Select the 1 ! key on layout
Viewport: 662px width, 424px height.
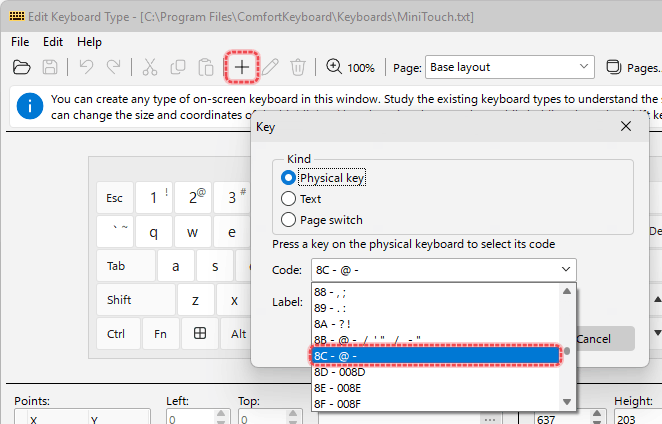154,198
